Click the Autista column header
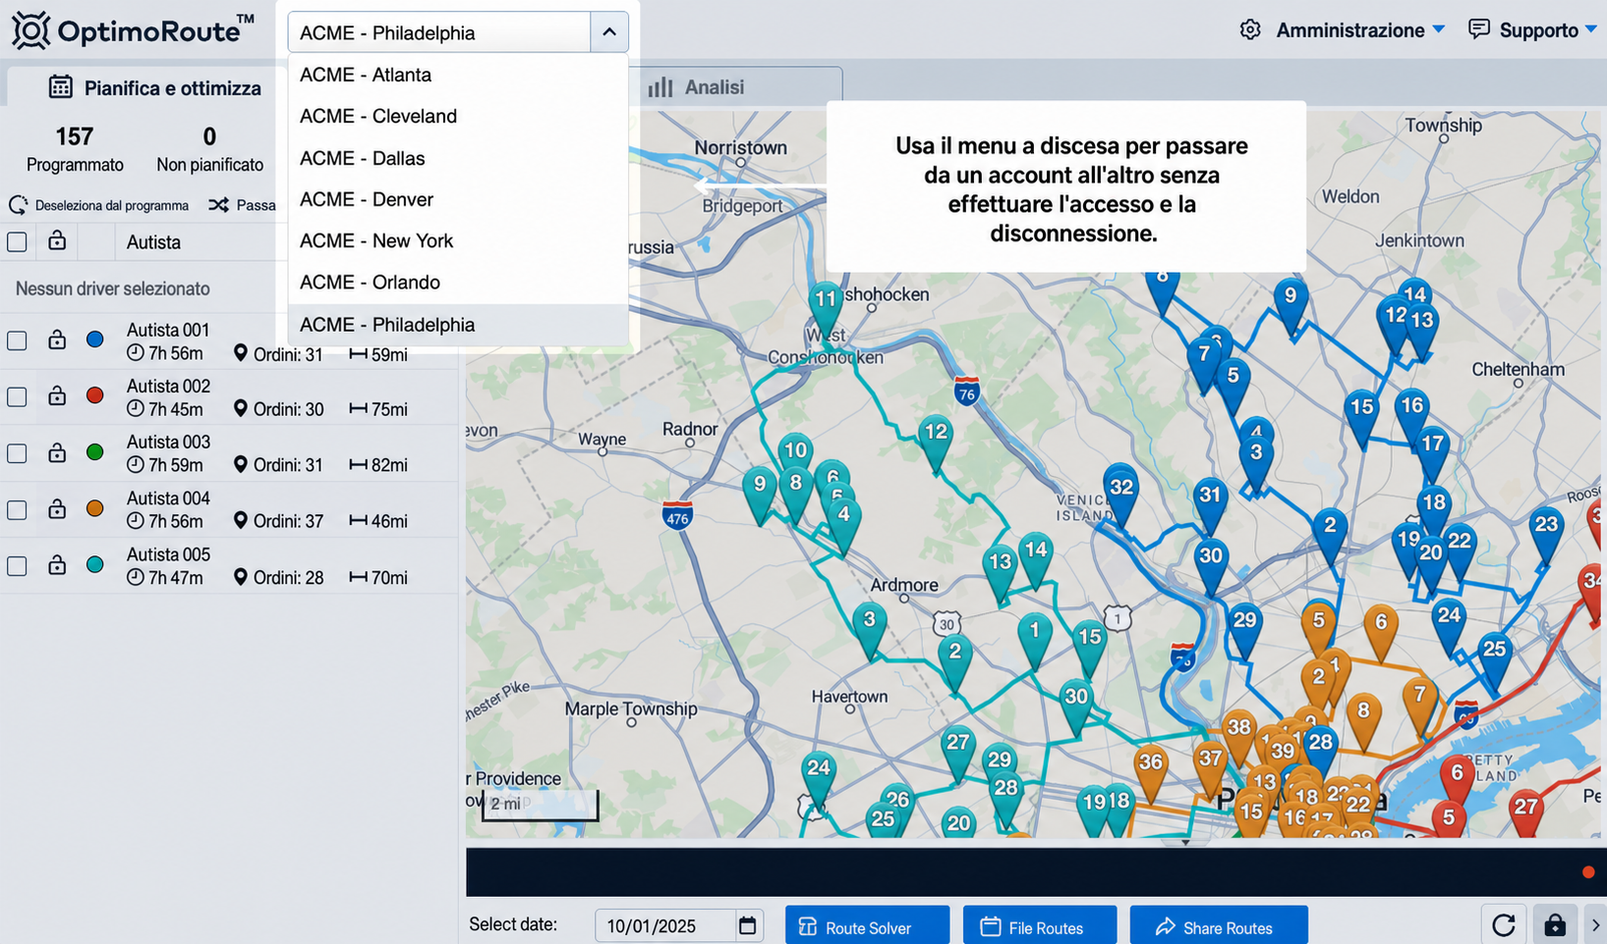Image resolution: width=1607 pixels, height=944 pixels. pos(154,242)
